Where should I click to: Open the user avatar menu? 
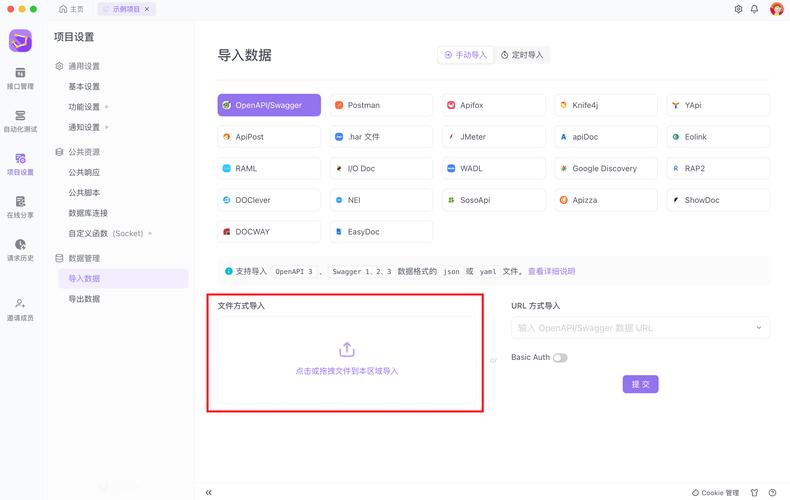(776, 9)
